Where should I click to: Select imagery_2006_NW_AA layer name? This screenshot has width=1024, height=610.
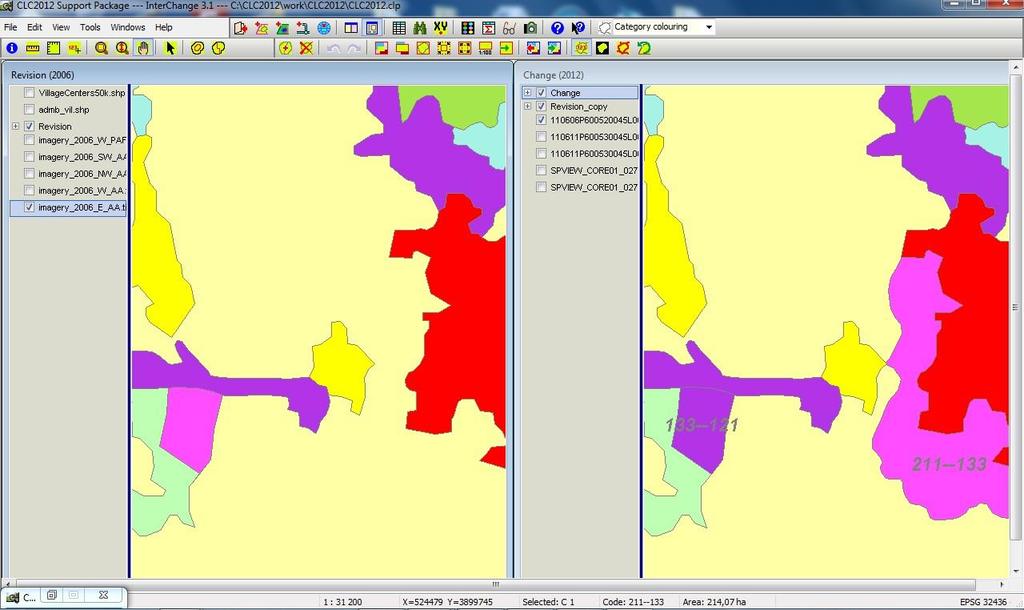click(x=82, y=174)
